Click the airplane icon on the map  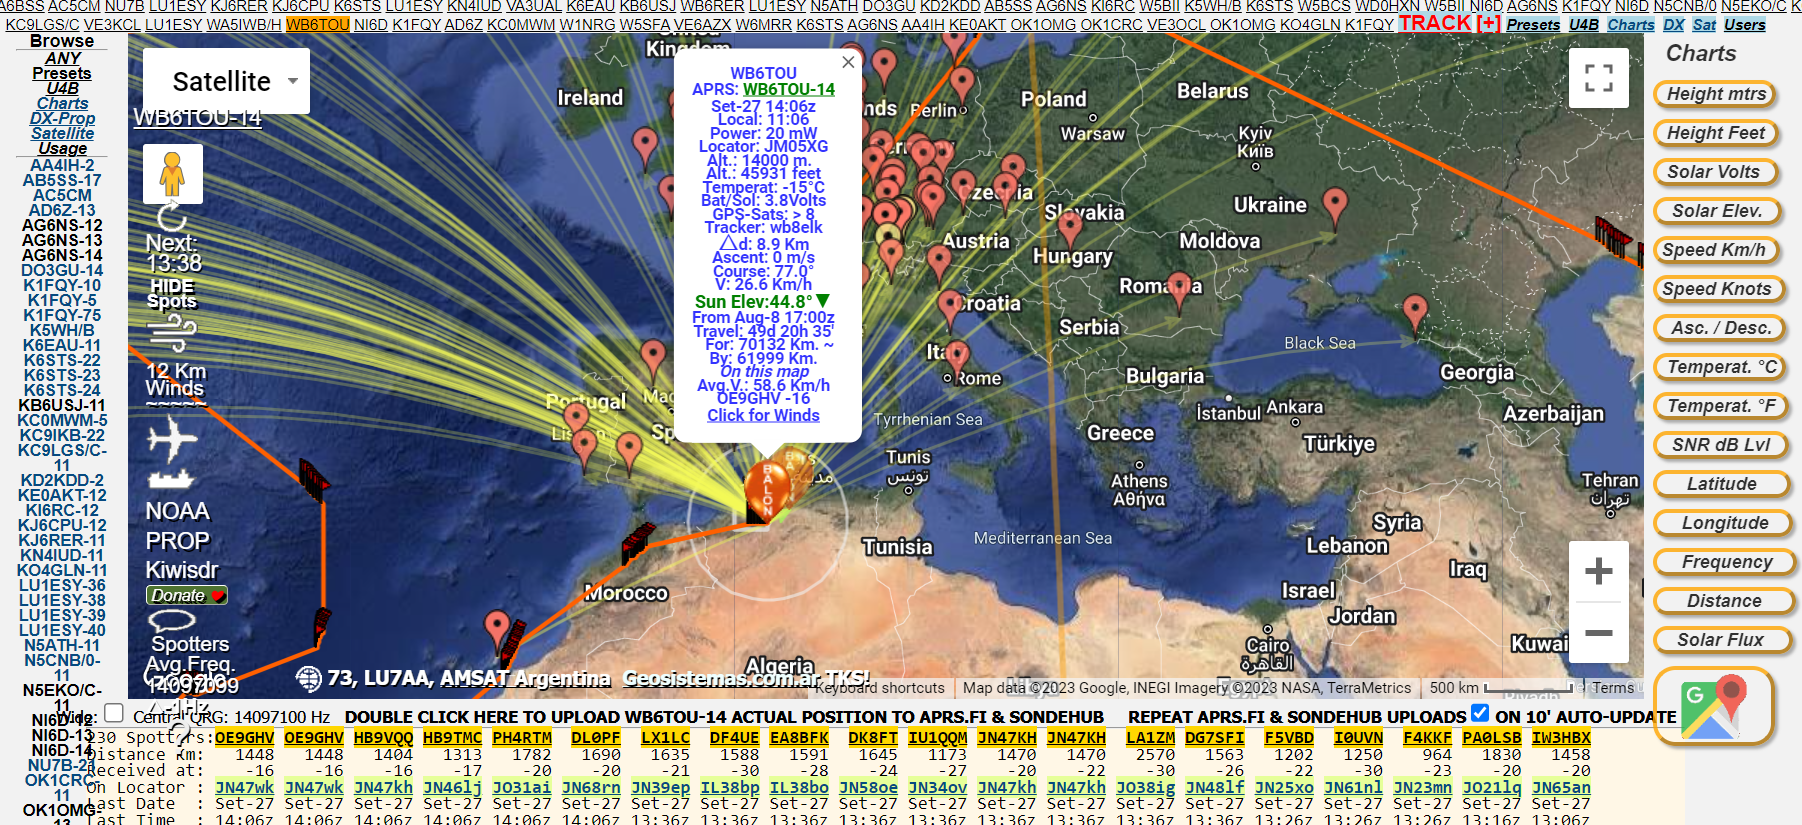click(172, 438)
